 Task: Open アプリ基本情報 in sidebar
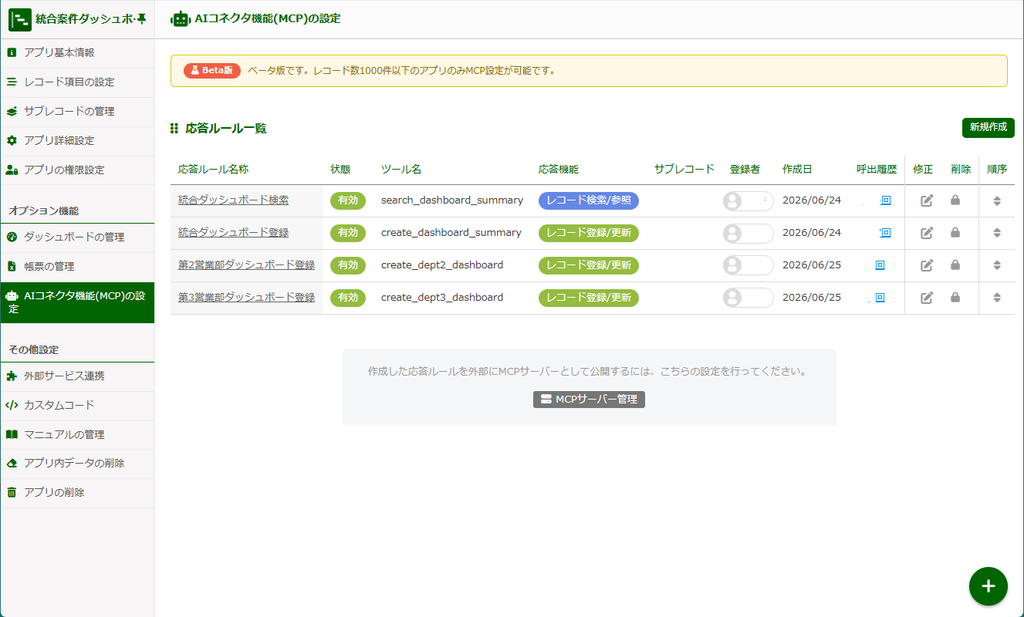point(78,53)
